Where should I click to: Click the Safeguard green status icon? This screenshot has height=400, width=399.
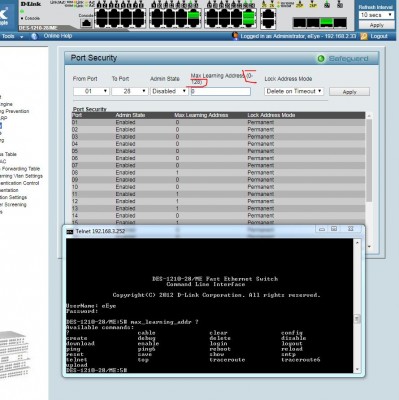321,59
